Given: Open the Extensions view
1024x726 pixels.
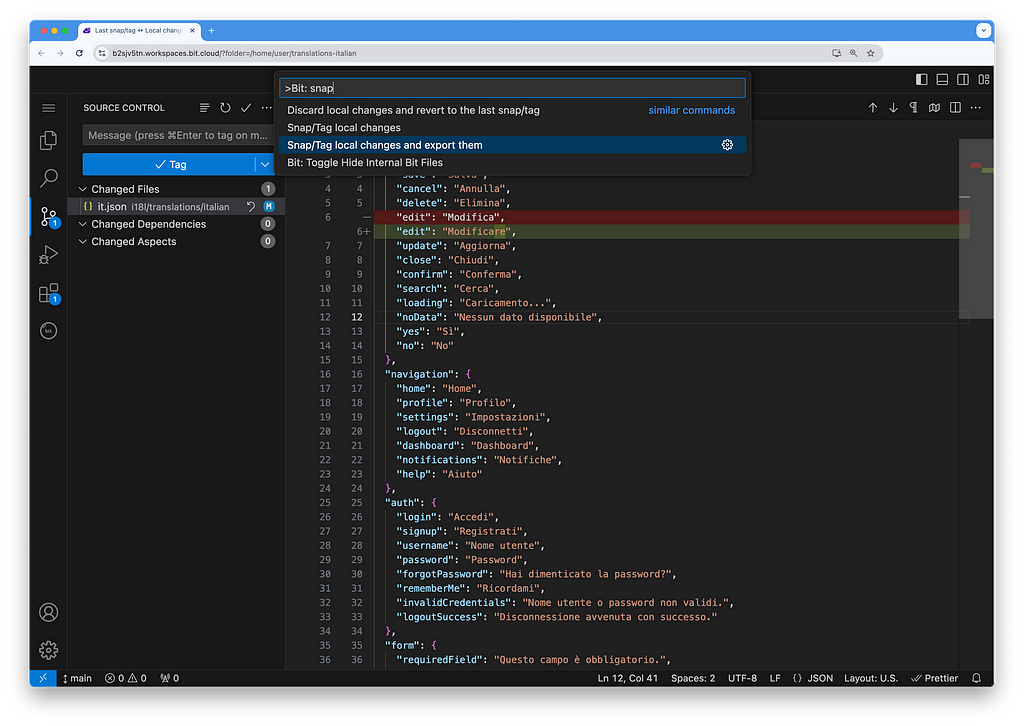Looking at the screenshot, I should (x=48, y=293).
